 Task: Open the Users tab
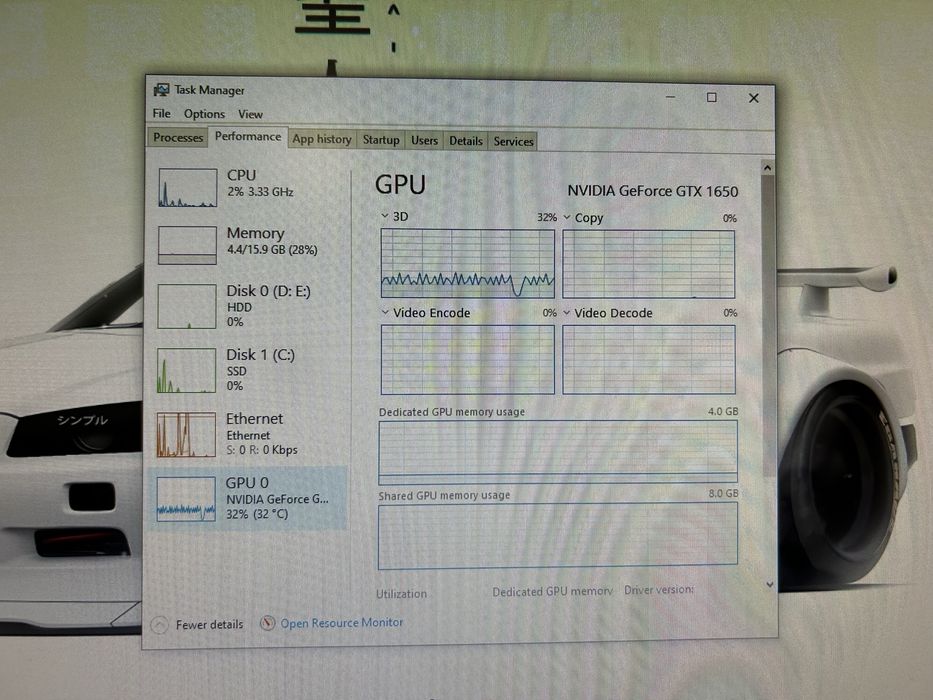point(424,140)
